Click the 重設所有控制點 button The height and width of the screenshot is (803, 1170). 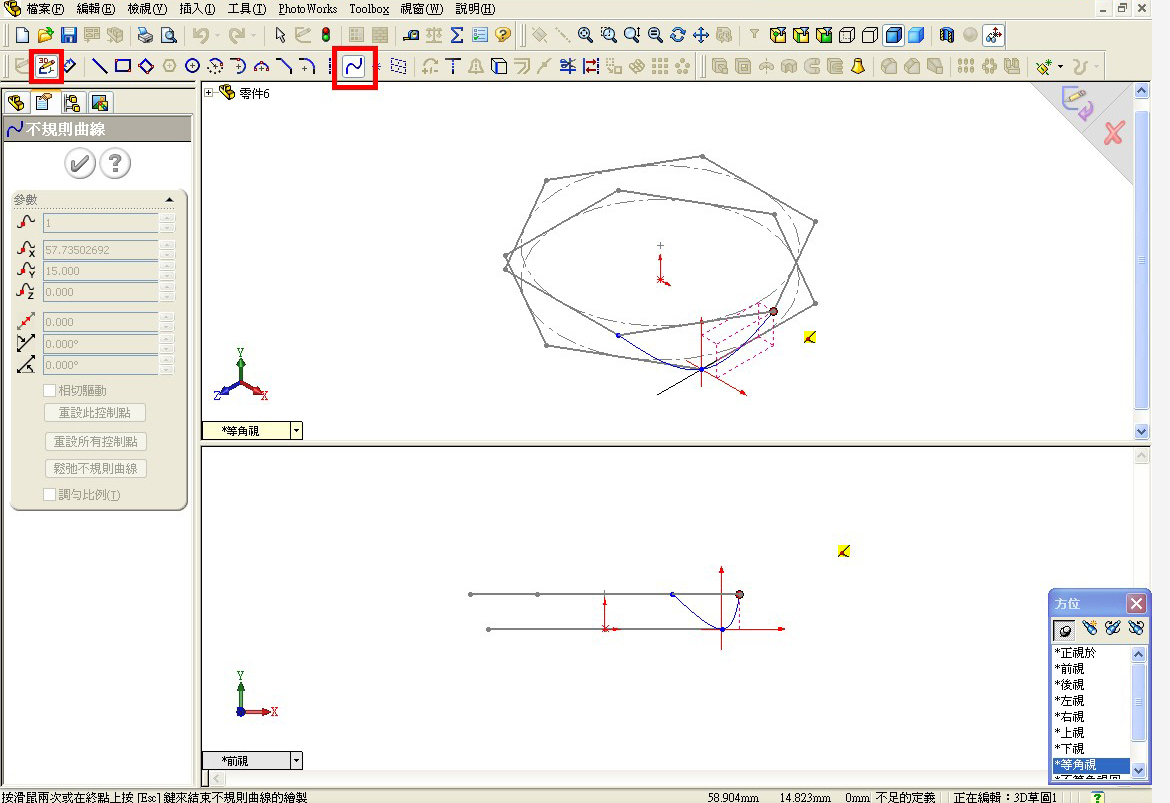click(x=95, y=440)
